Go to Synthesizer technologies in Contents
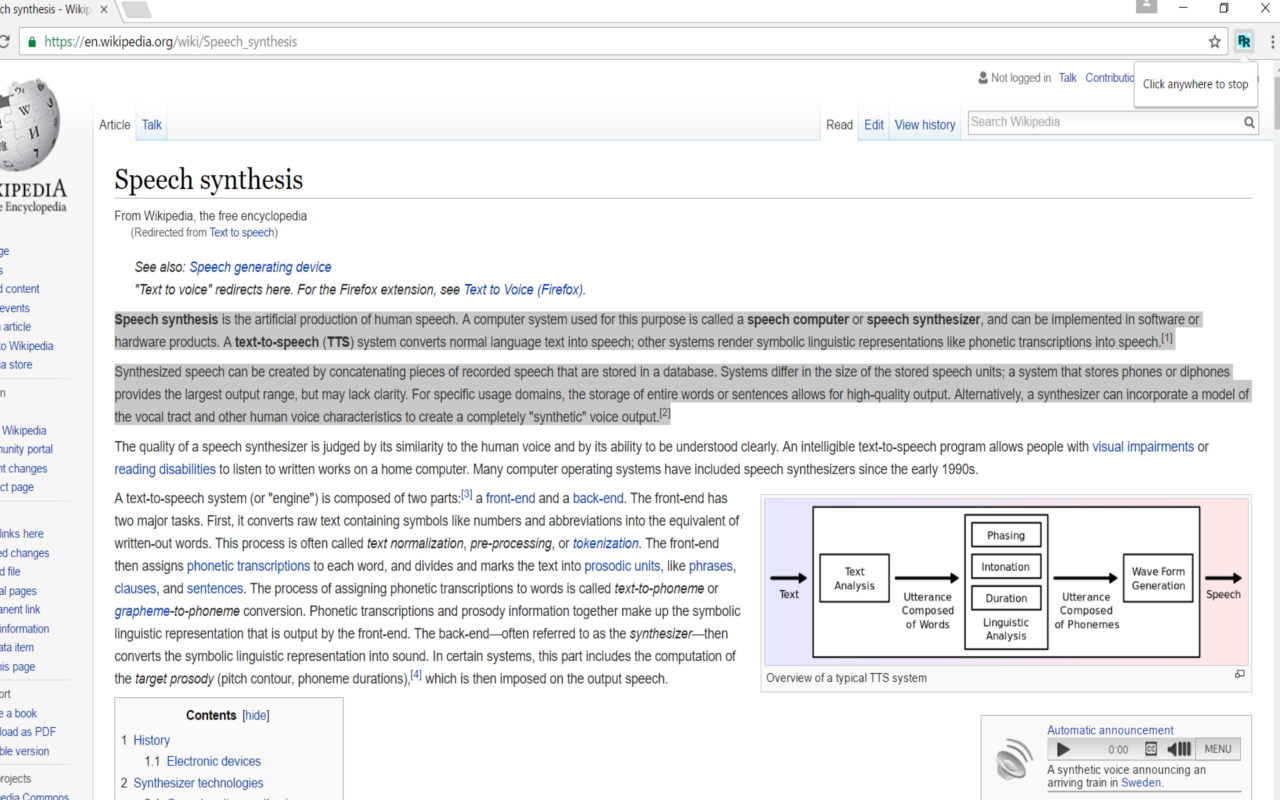The height and width of the screenshot is (800, 1280). click(x=199, y=784)
